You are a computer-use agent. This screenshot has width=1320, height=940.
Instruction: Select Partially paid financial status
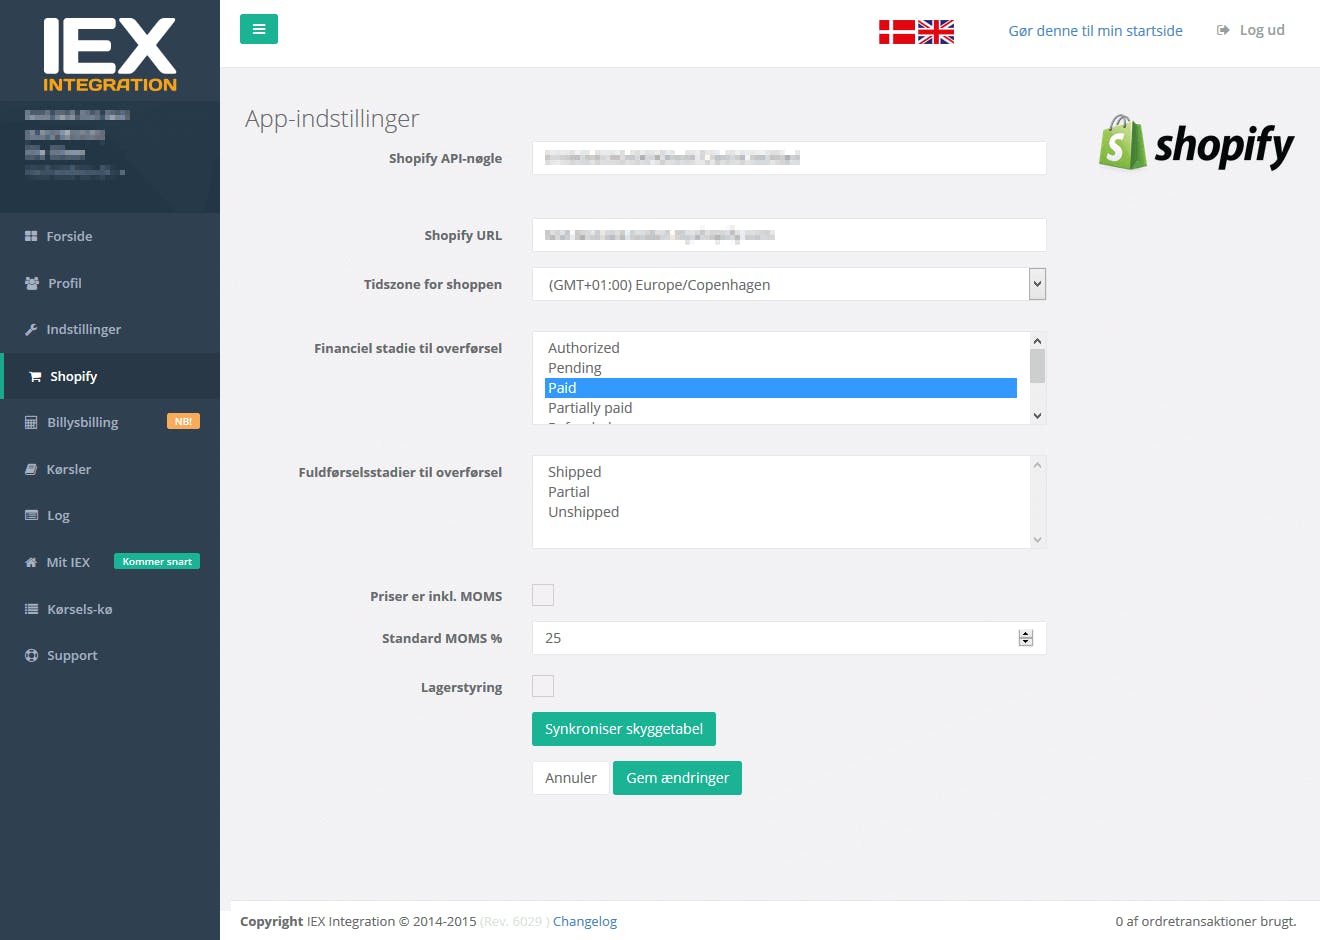click(781, 408)
